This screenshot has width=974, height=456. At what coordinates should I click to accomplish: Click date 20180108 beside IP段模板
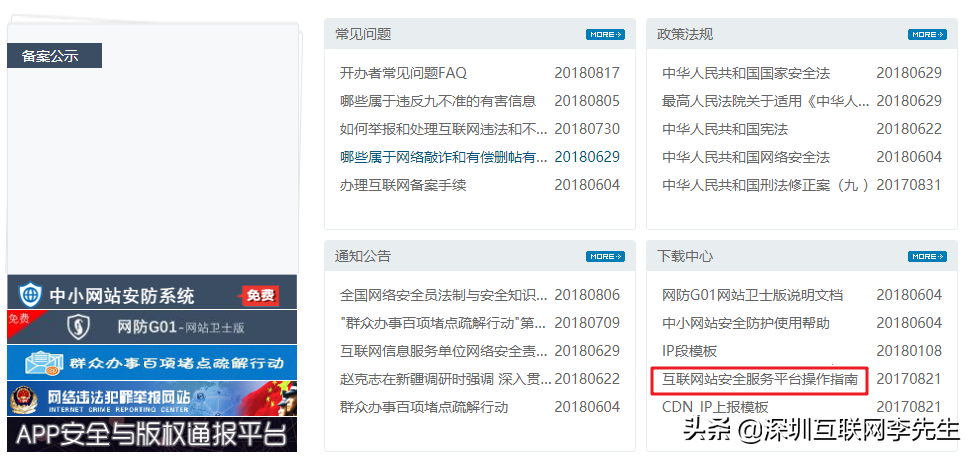pos(909,351)
